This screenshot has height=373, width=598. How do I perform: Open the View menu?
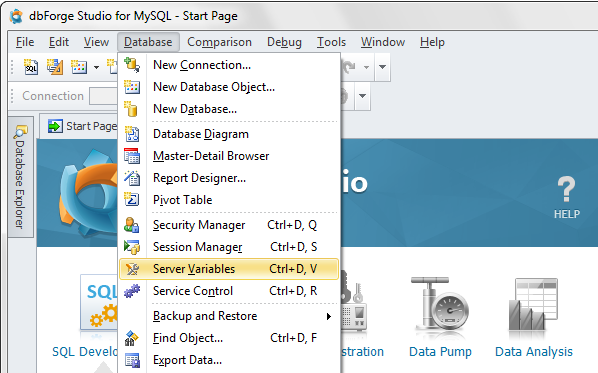pos(96,42)
